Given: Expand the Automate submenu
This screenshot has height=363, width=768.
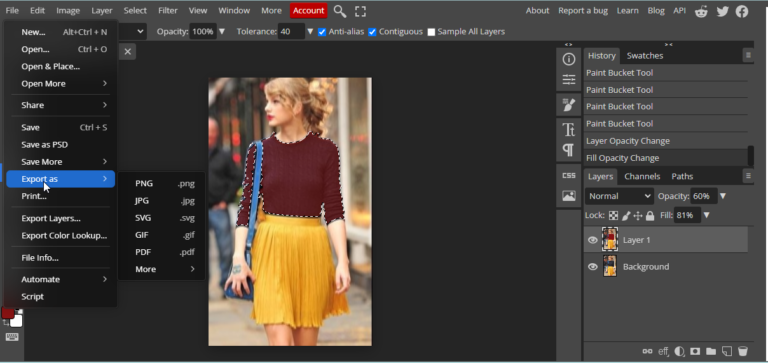Looking at the screenshot, I should [x=61, y=279].
